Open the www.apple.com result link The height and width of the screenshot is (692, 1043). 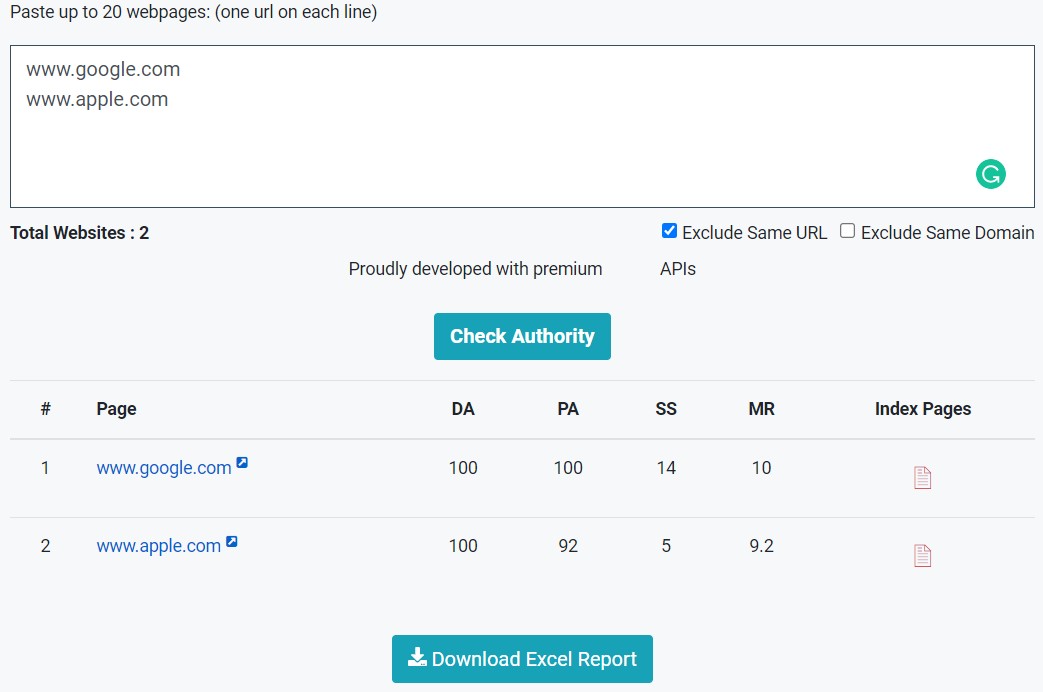[x=158, y=546]
